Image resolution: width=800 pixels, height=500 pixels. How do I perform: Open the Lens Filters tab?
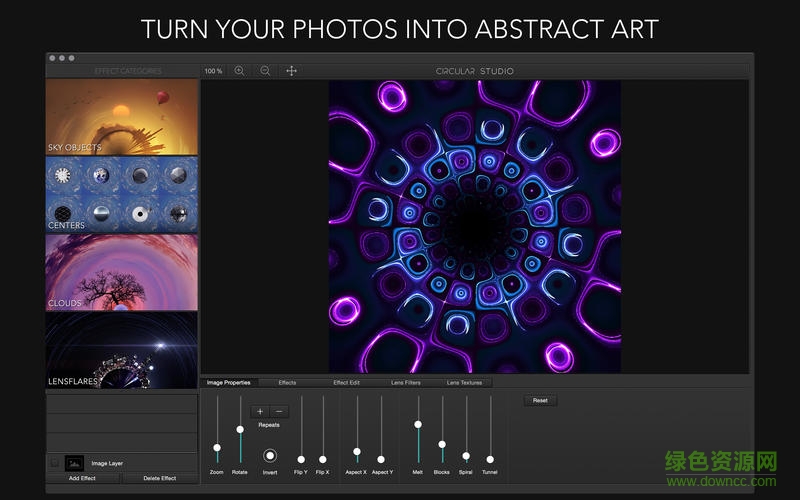click(x=406, y=383)
